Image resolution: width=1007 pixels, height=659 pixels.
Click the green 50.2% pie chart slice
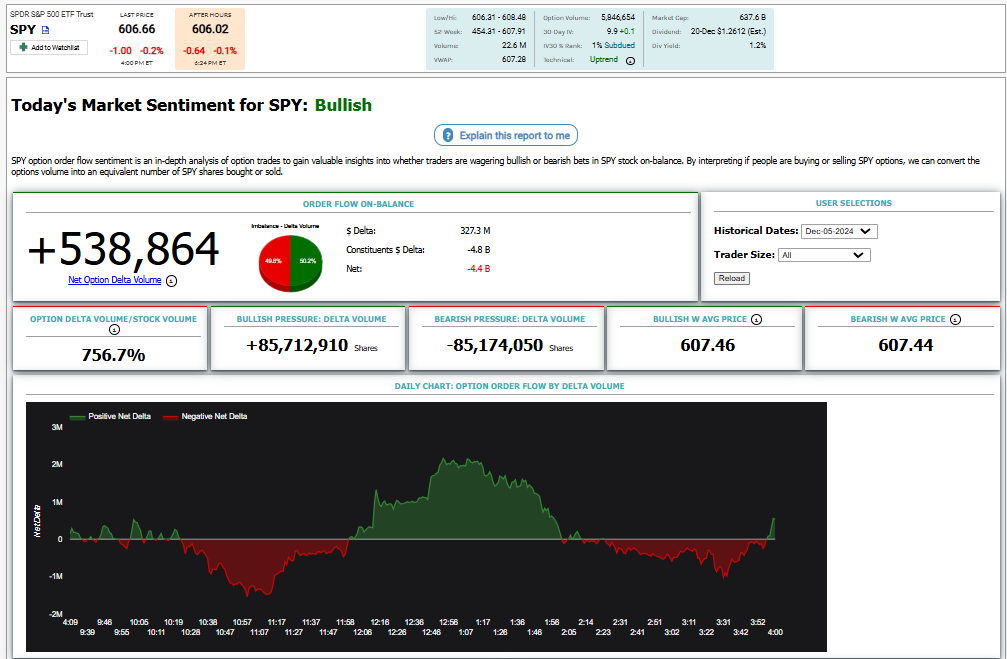(306, 261)
